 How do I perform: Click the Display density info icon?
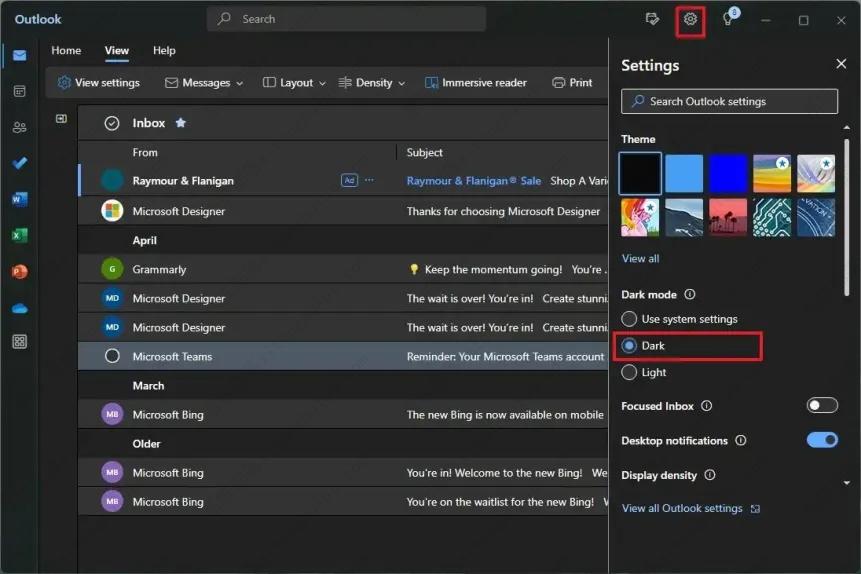point(710,475)
